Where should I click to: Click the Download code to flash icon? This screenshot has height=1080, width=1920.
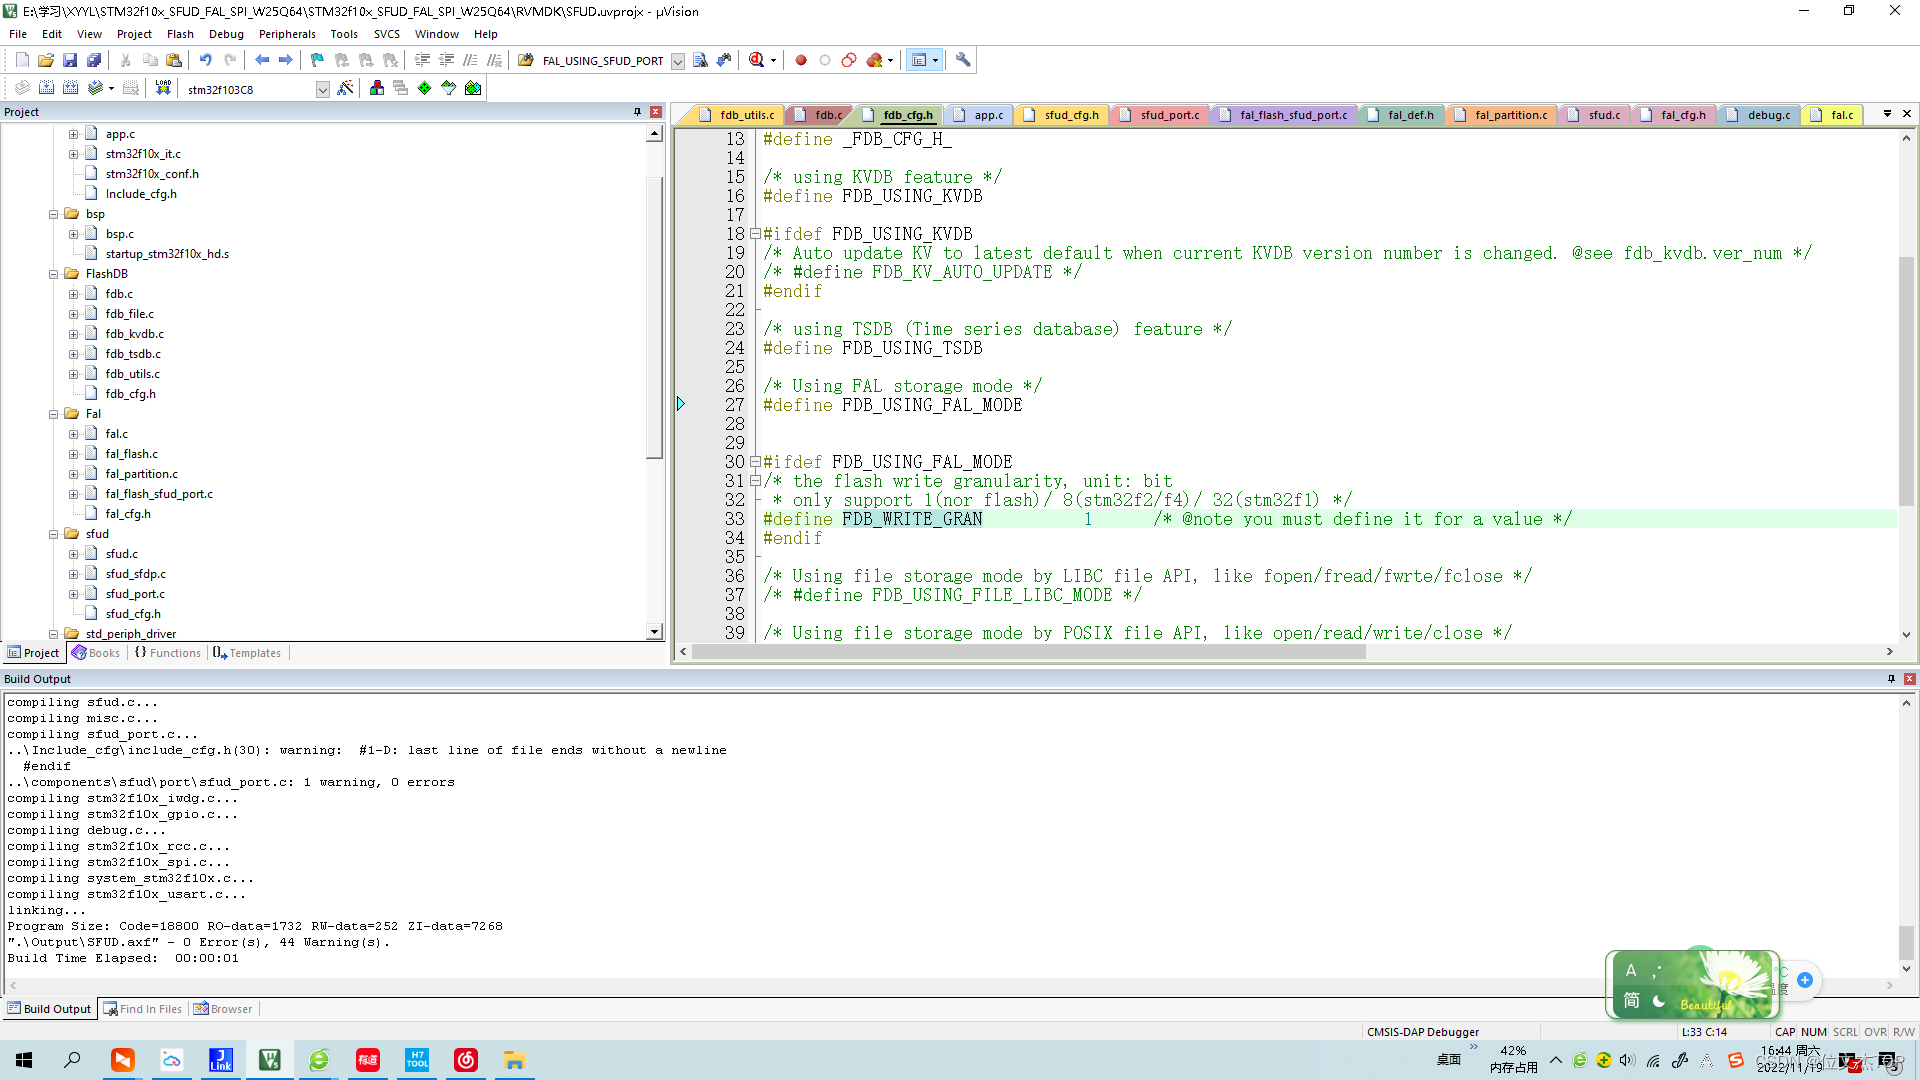(162, 88)
